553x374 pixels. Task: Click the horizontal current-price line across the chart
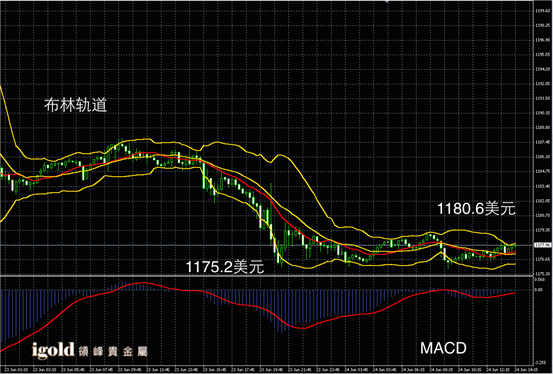point(266,245)
